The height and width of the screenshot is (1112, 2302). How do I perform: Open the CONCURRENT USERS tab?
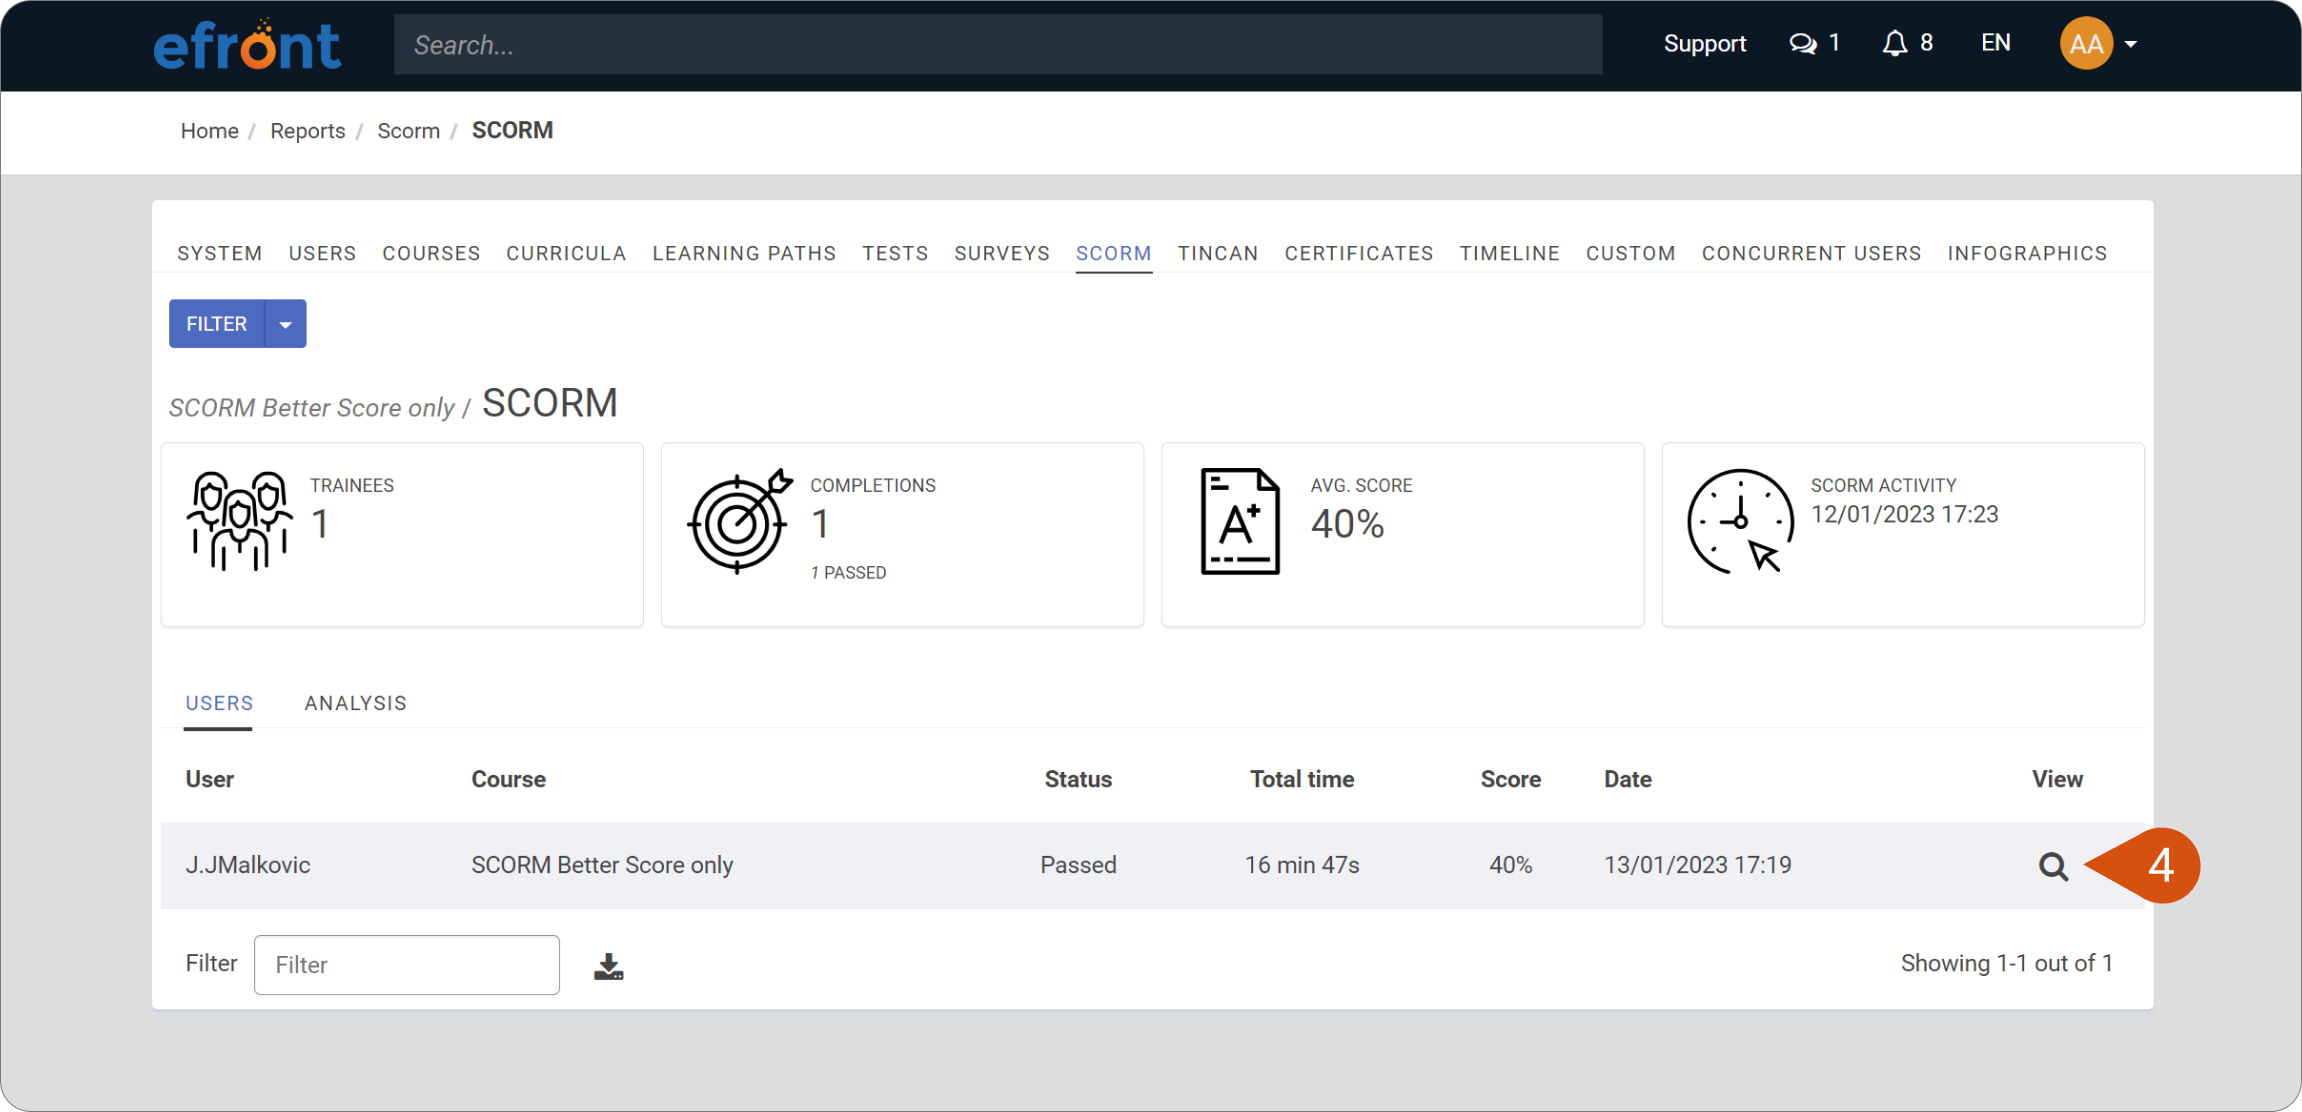pyautogui.click(x=1812, y=253)
